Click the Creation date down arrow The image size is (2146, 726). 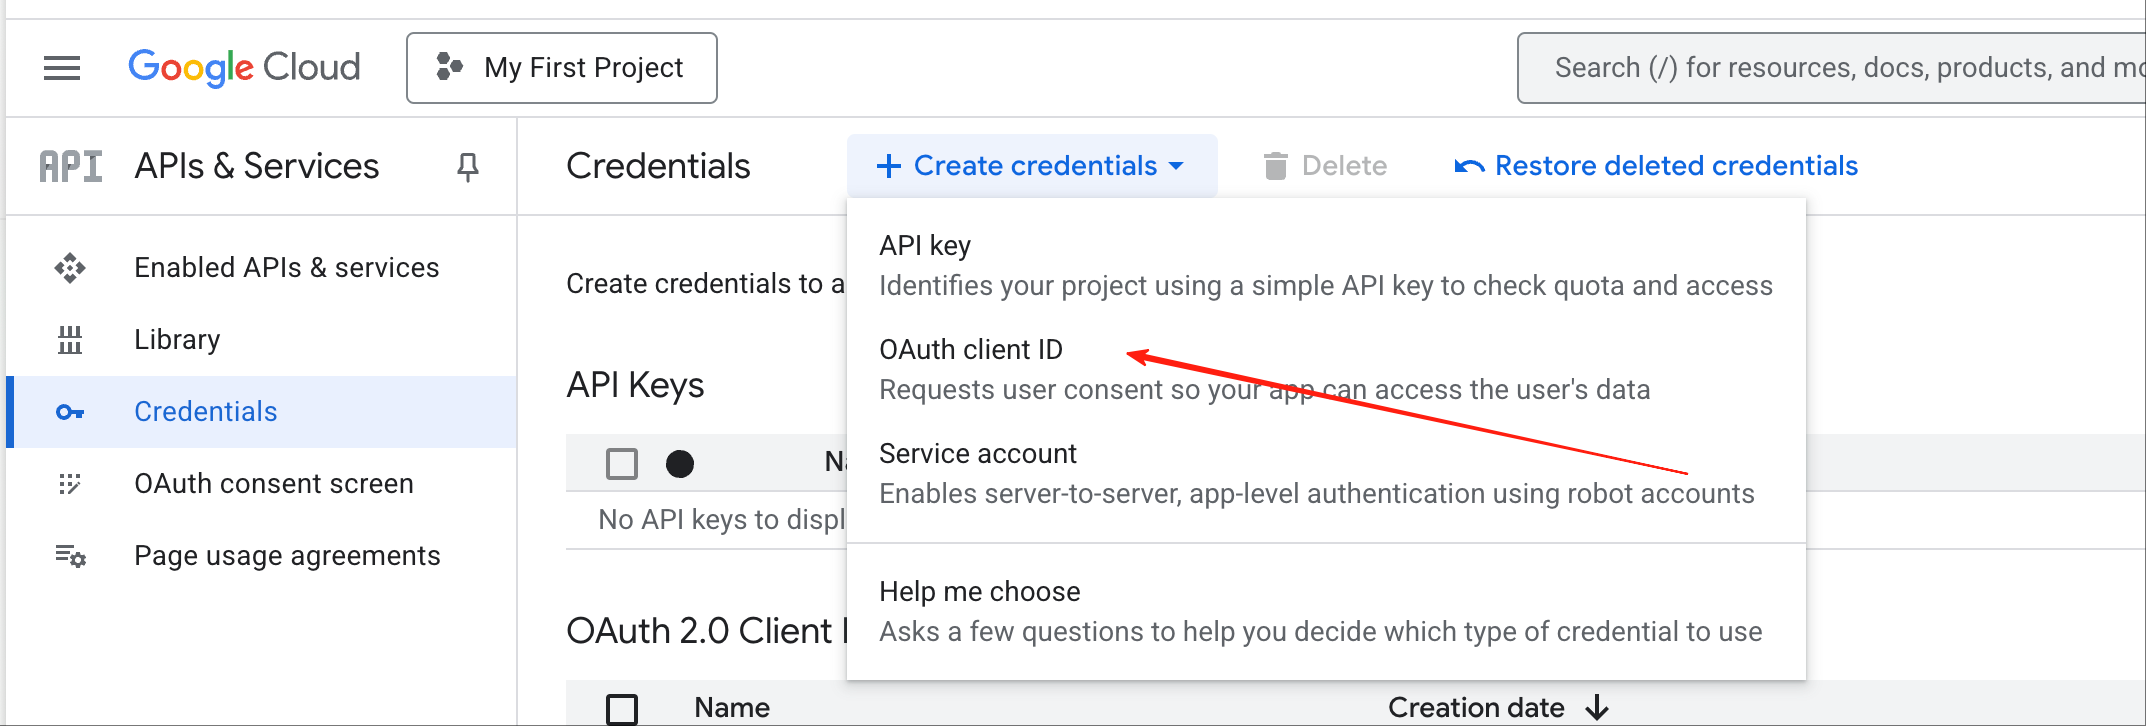pos(1597,708)
